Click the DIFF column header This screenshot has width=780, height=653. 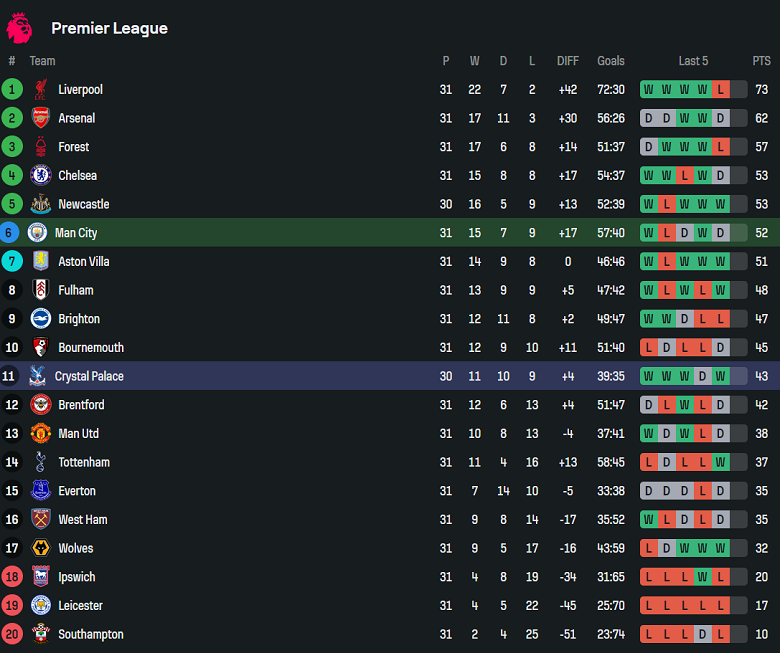coord(567,61)
